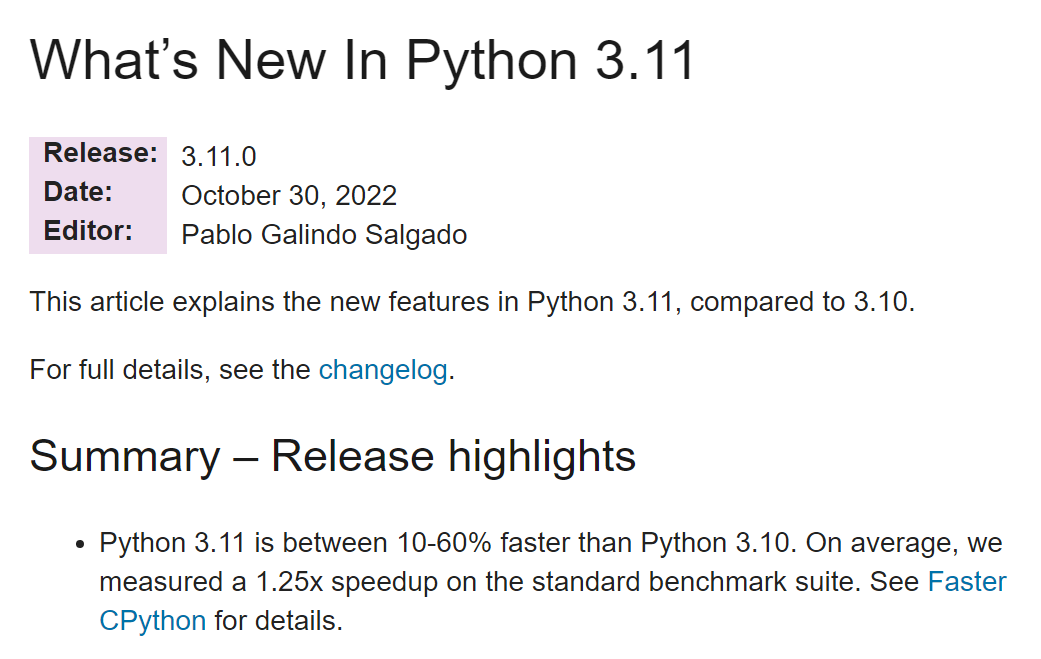Click the "for details." text after CPython

(278, 620)
